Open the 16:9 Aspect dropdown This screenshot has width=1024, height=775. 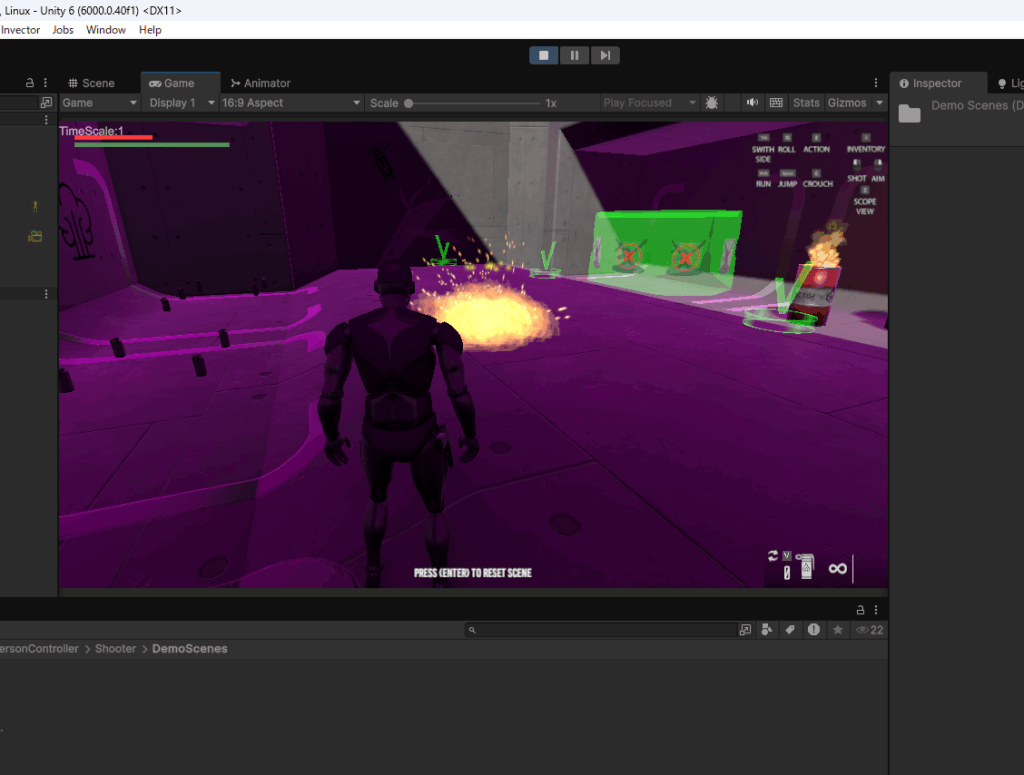(290, 103)
